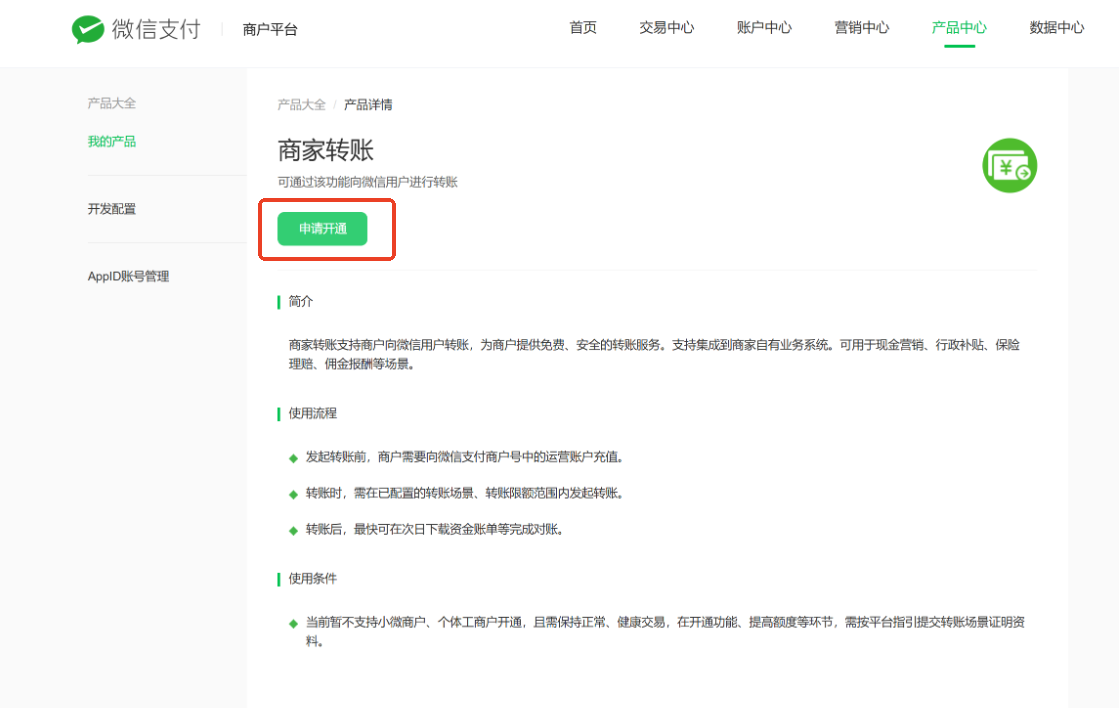Screen dimensions: 1119x708
Task: Click the 商户平台 header label
Action: 270,29
